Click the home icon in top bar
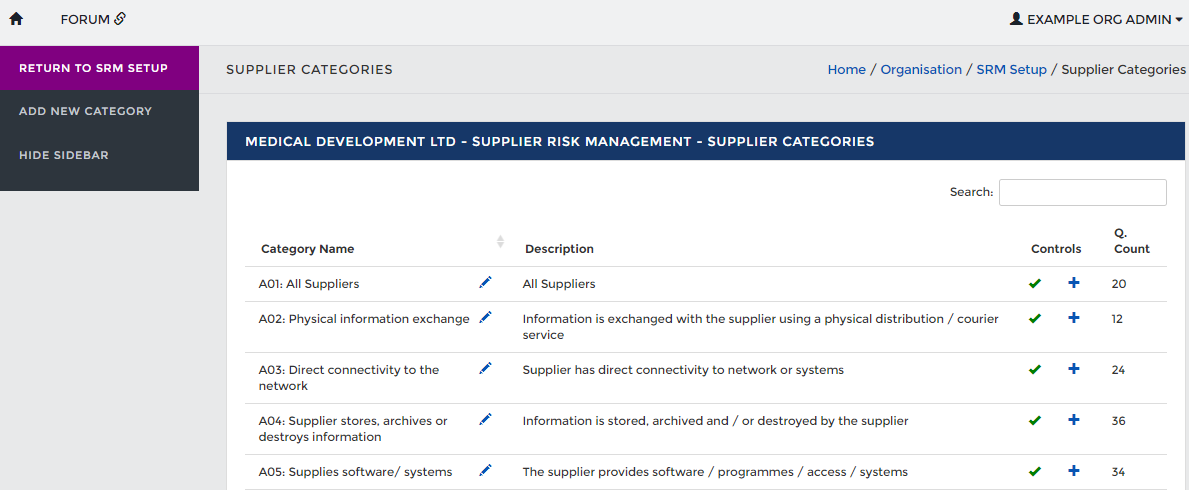Image resolution: width=1189 pixels, height=490 pixels. pyautogui.click(x=16, y=19)
